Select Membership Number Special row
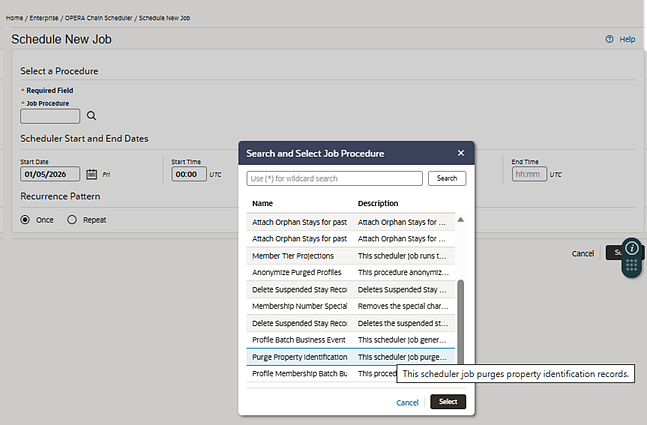The image size is (647, 425). (351, 306)
